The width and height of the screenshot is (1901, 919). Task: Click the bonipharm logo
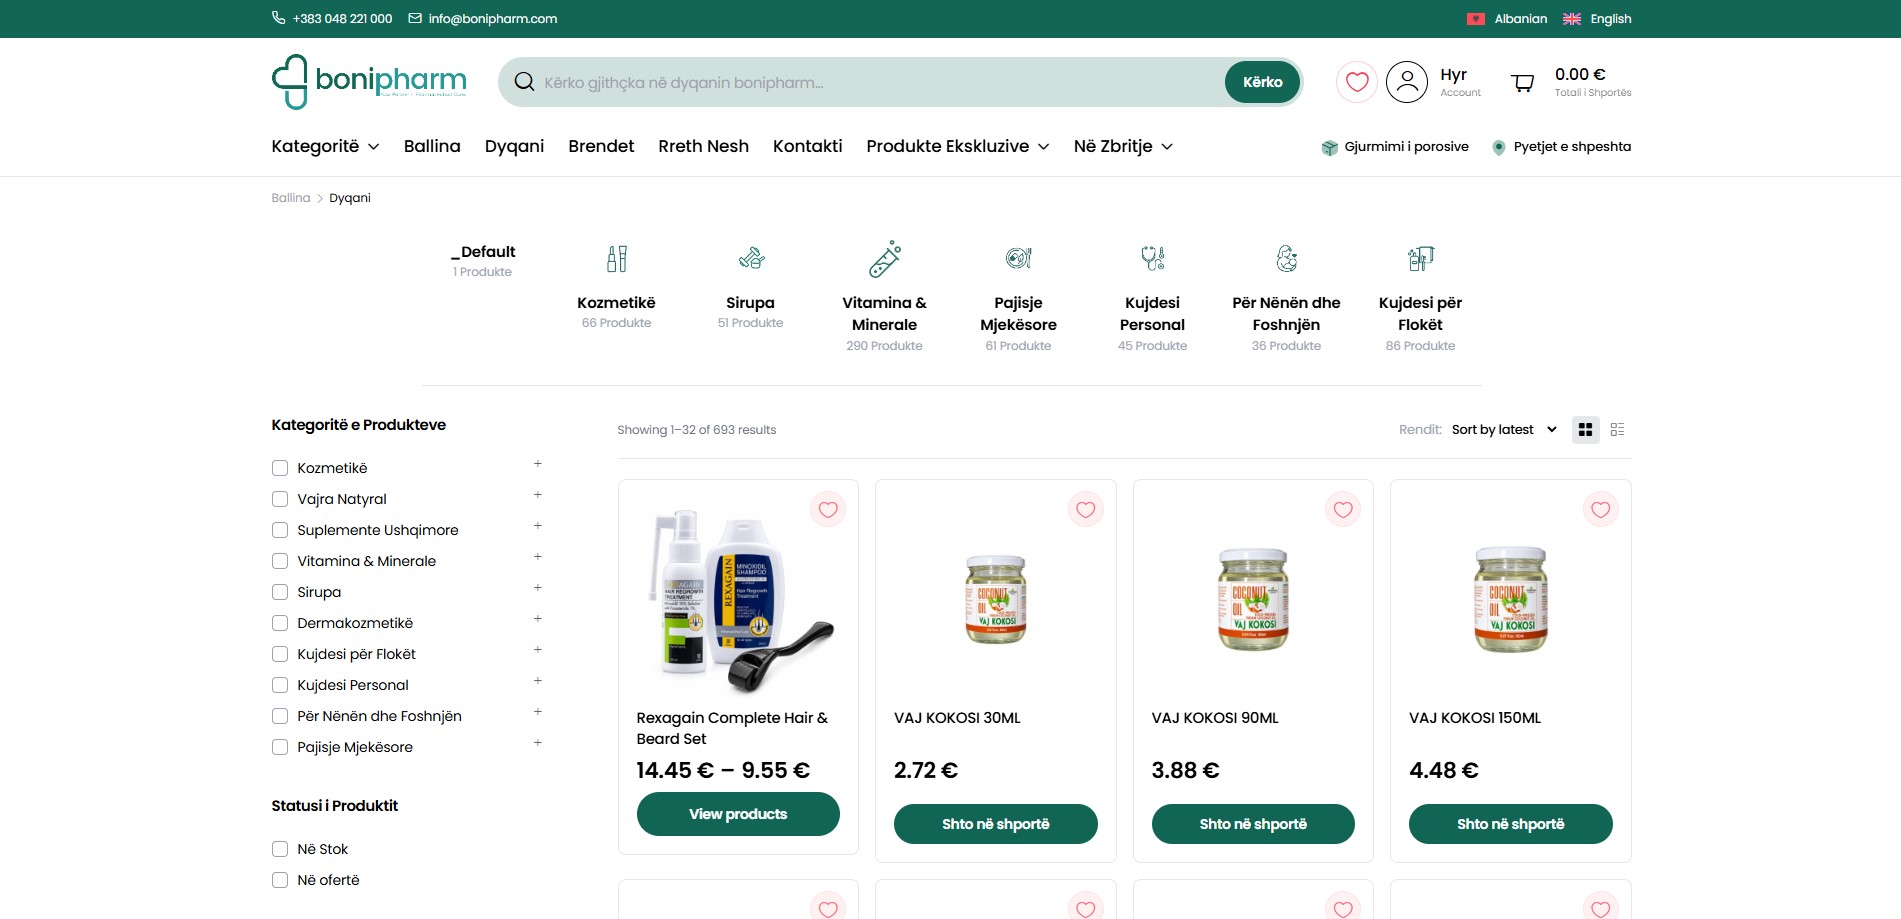point(369,82)
